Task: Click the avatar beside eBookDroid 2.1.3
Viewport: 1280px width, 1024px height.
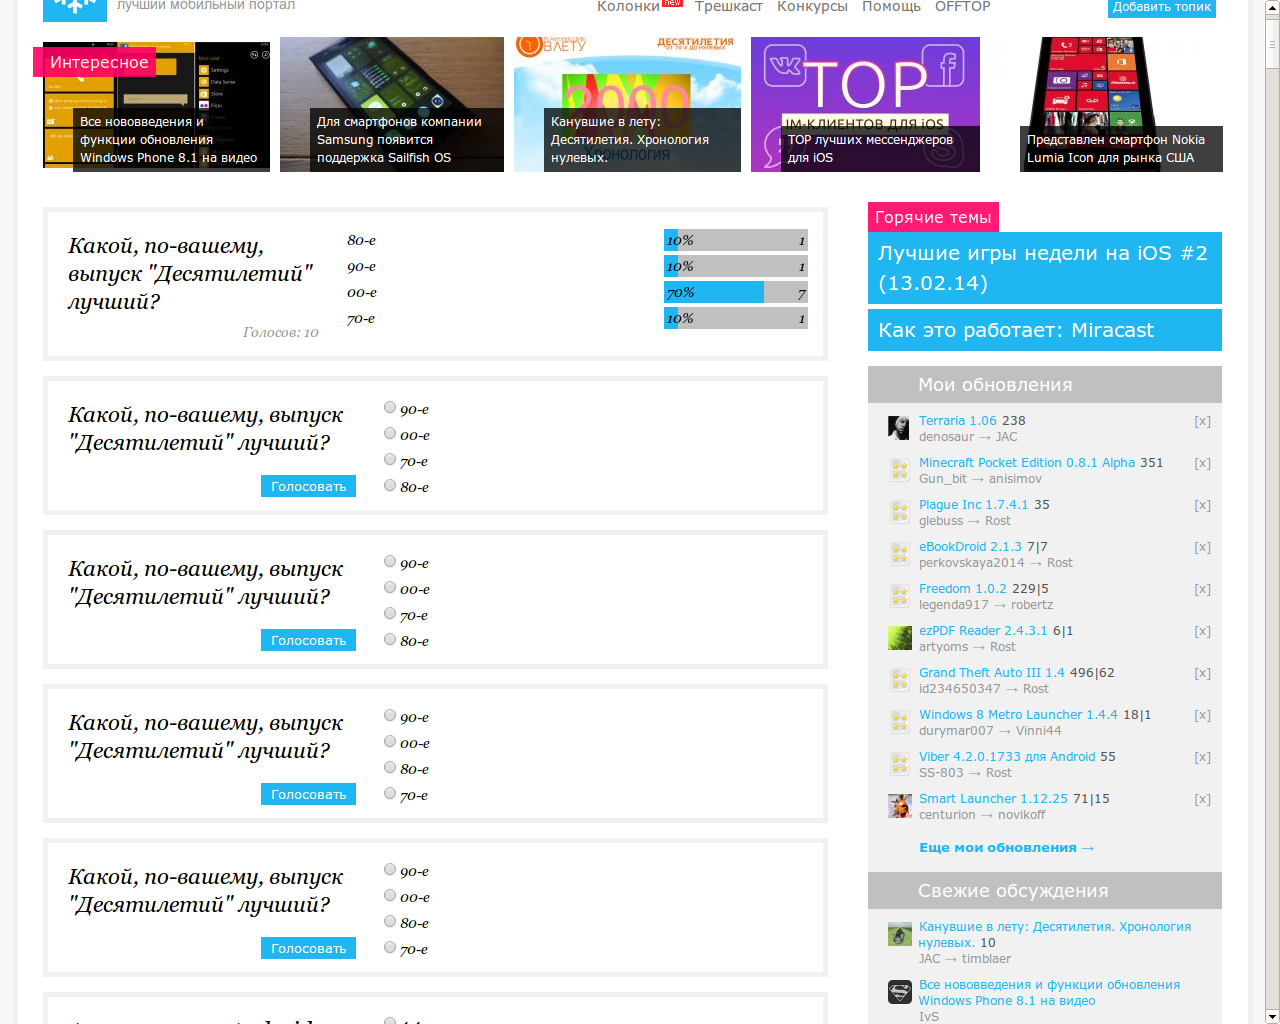Action: click(899, 554)
